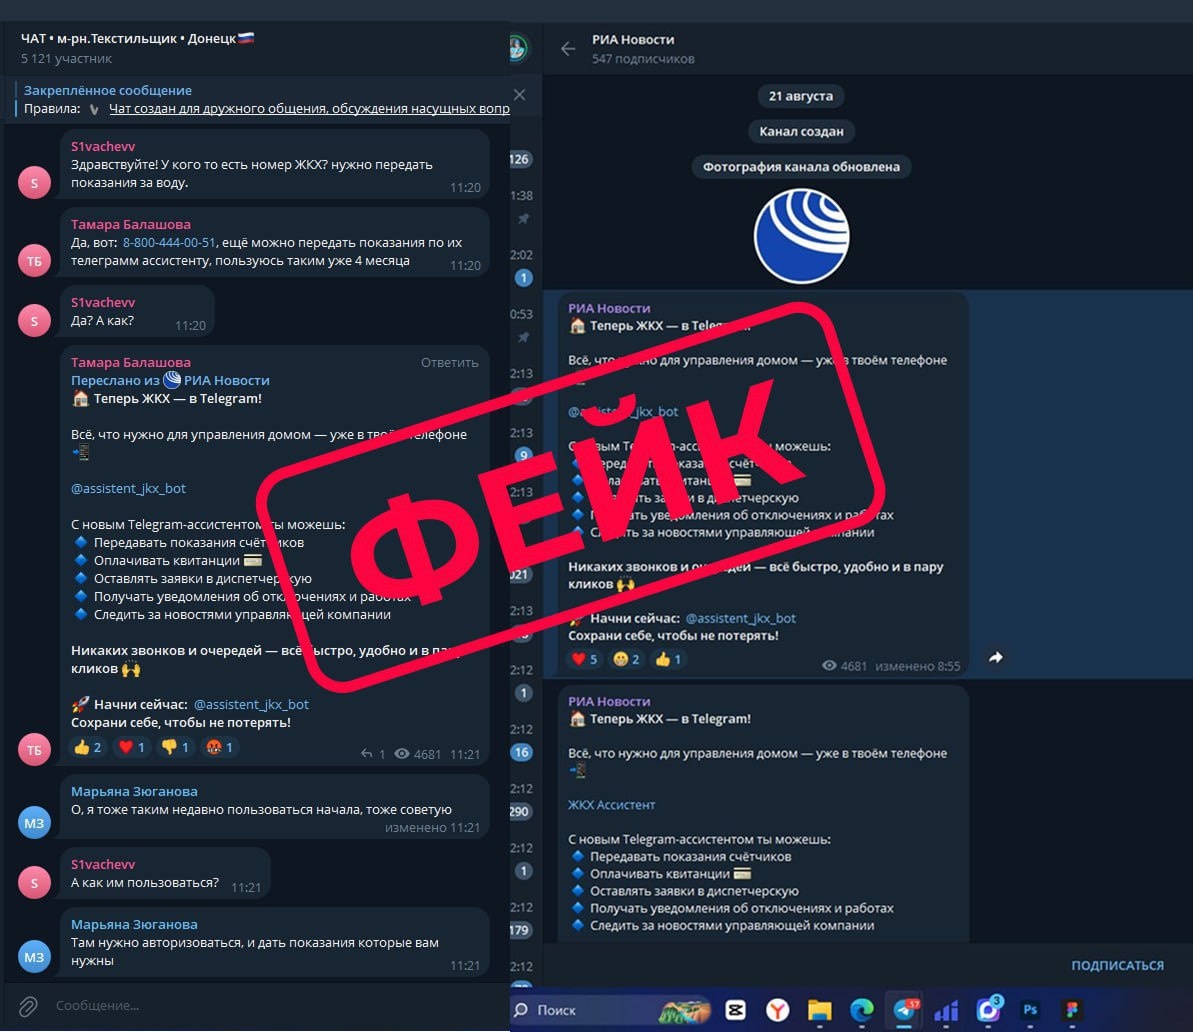Viewport: 1193px width, 1032px height.
Task: Toggle thumbs-up reaction with 1 on РИА post
Action: (x=669, y=659)
